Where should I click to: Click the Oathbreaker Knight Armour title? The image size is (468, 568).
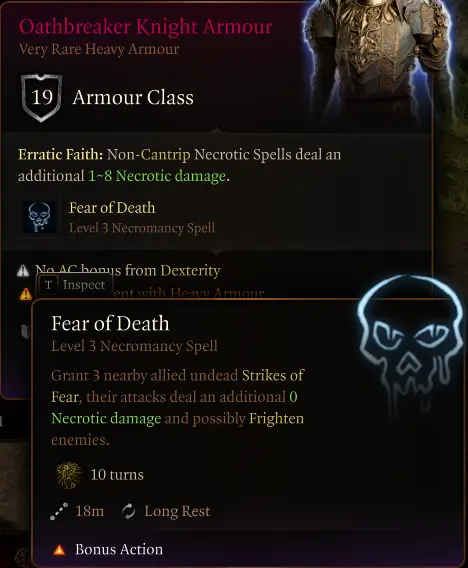tap(145, 27)
